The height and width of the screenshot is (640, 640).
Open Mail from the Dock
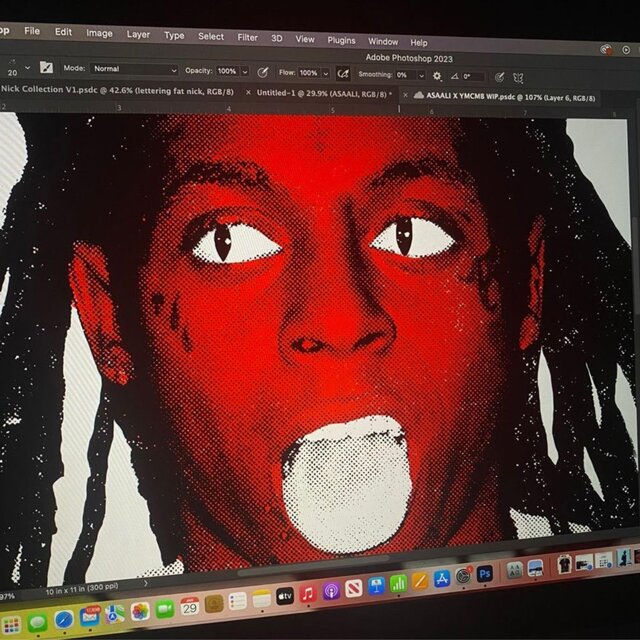coord(89,617)
